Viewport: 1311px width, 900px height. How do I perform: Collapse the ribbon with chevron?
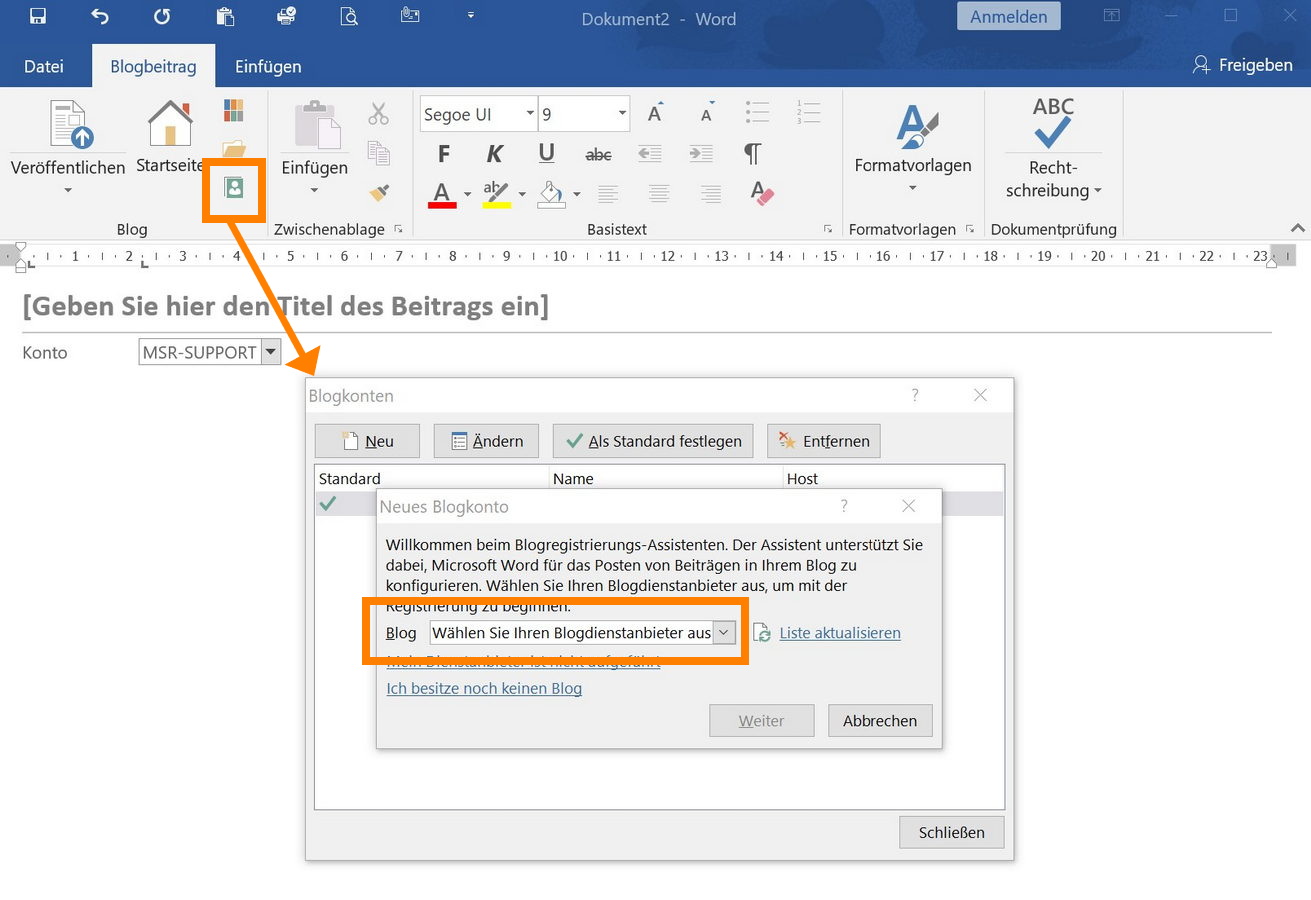point(1298,229)
